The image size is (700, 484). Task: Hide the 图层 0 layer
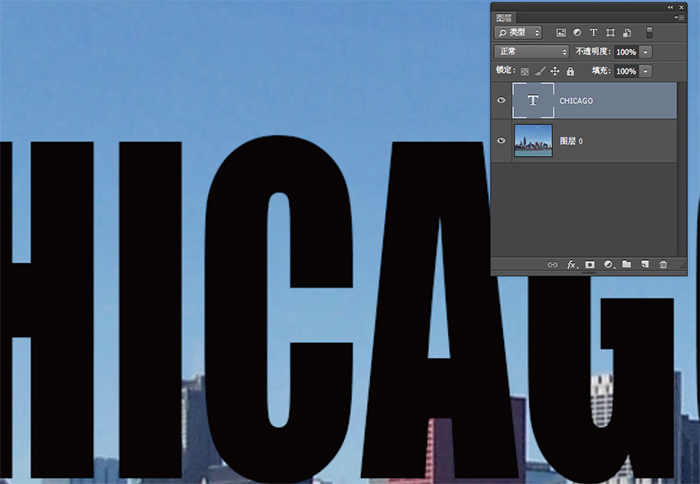point(501,141)
